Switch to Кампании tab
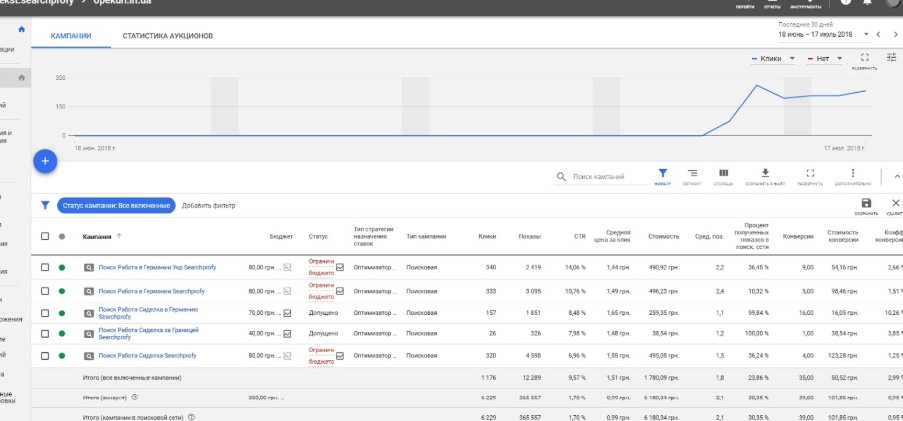 pyautogui.click(x=71, y=36)
